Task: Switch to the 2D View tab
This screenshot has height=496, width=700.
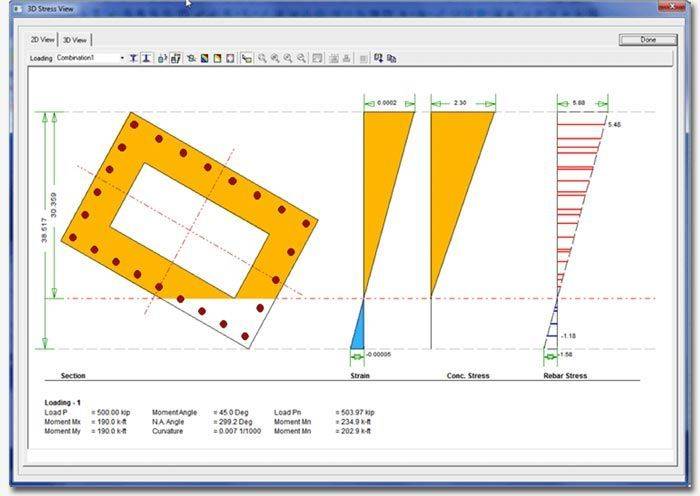Action: tap(42, 39)
